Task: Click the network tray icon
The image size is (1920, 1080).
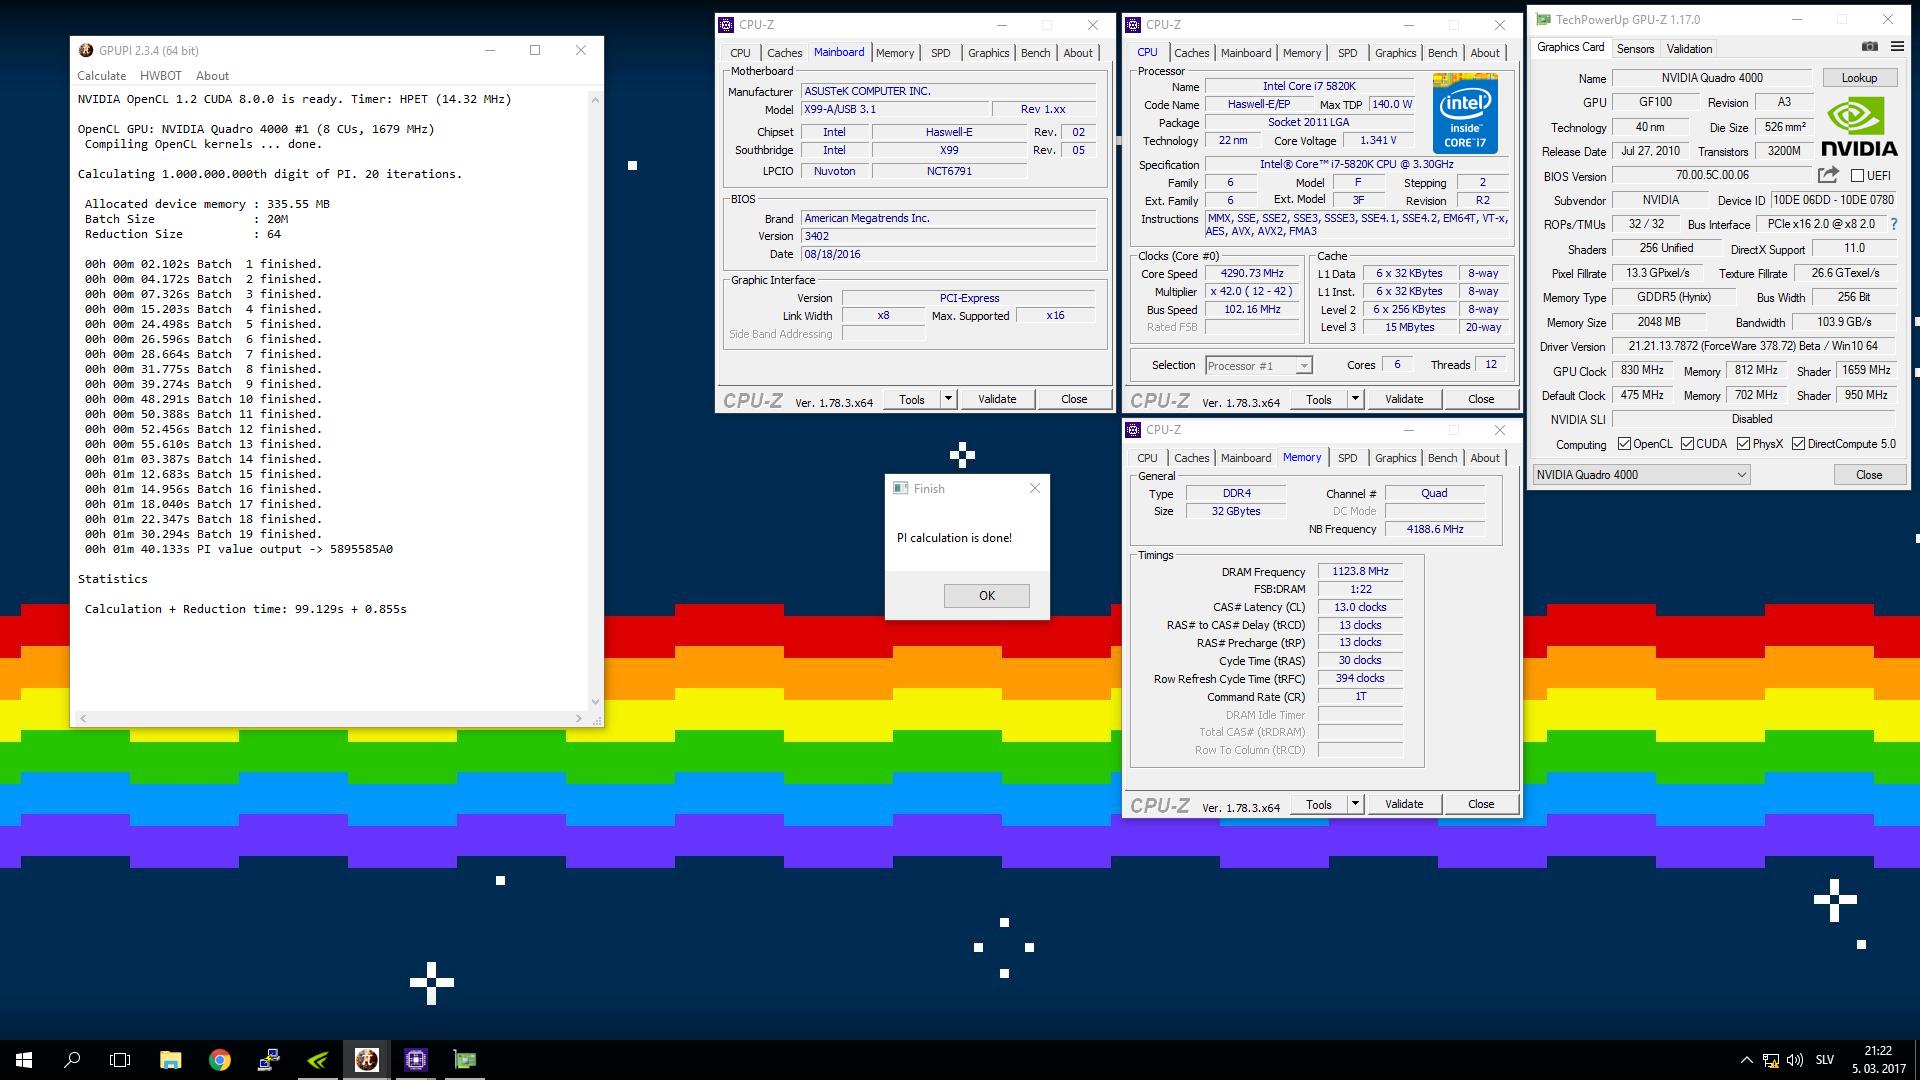Action: (1770, 1060)
